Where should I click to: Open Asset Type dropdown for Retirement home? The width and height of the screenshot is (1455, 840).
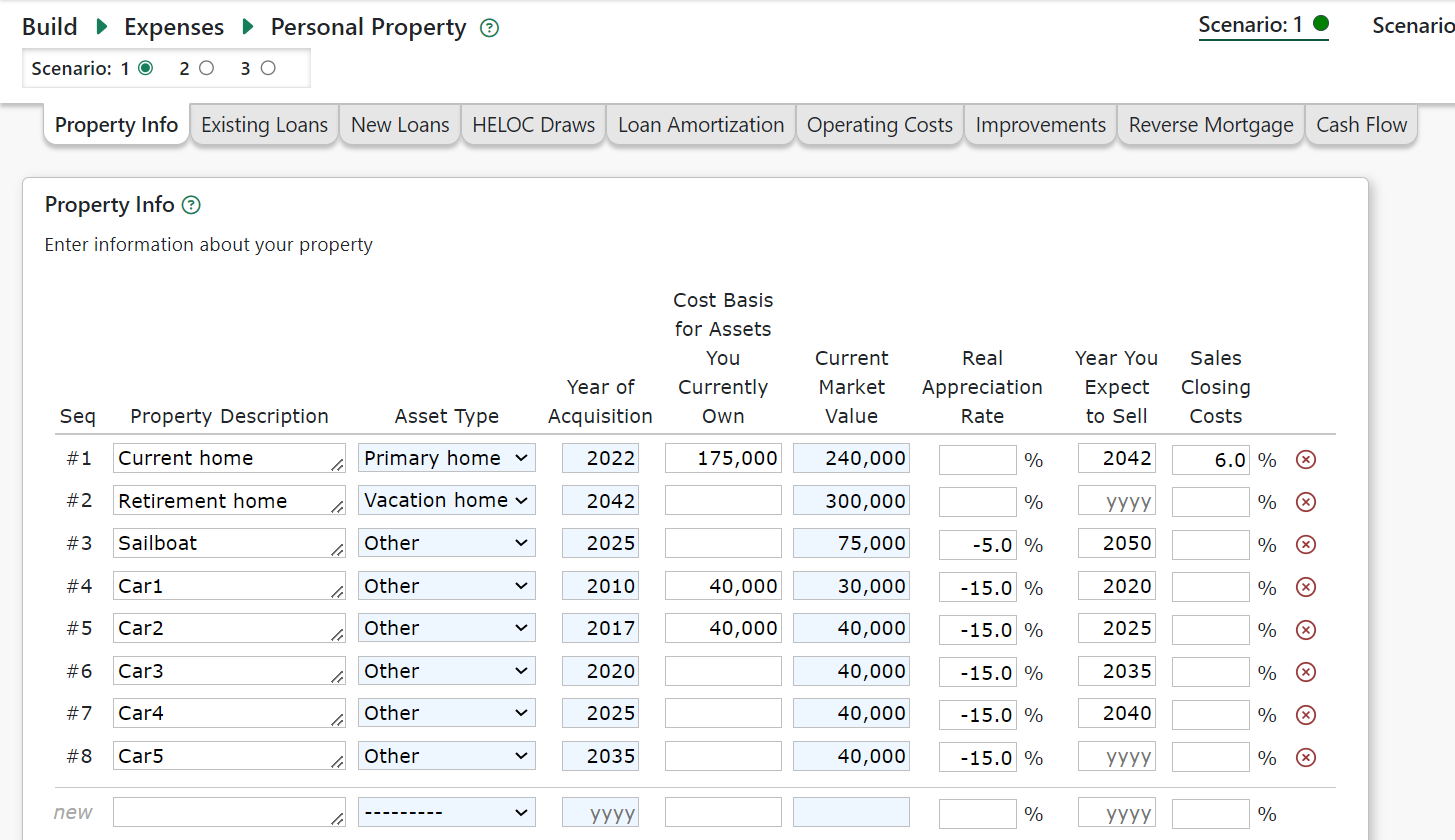point(447,500)
